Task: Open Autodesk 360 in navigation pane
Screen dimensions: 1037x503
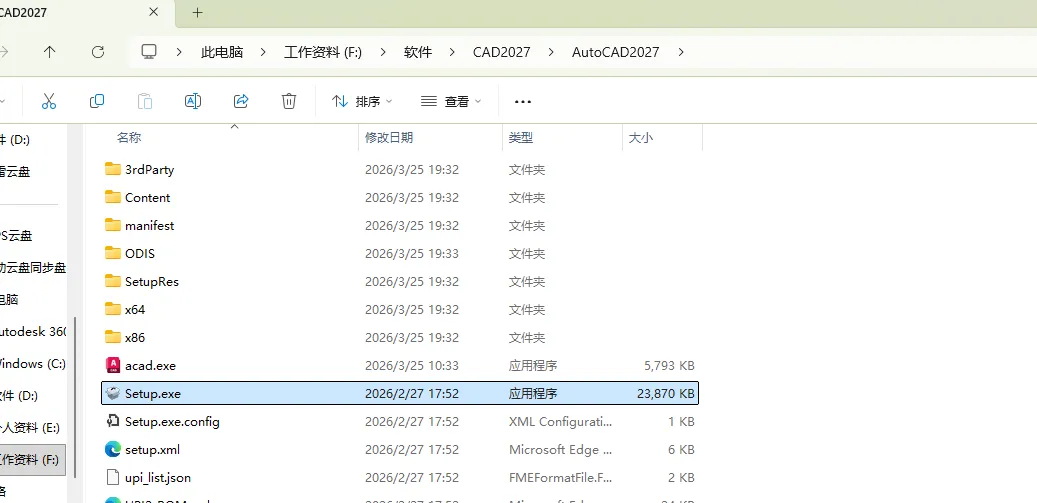Action: pos(33,332)
